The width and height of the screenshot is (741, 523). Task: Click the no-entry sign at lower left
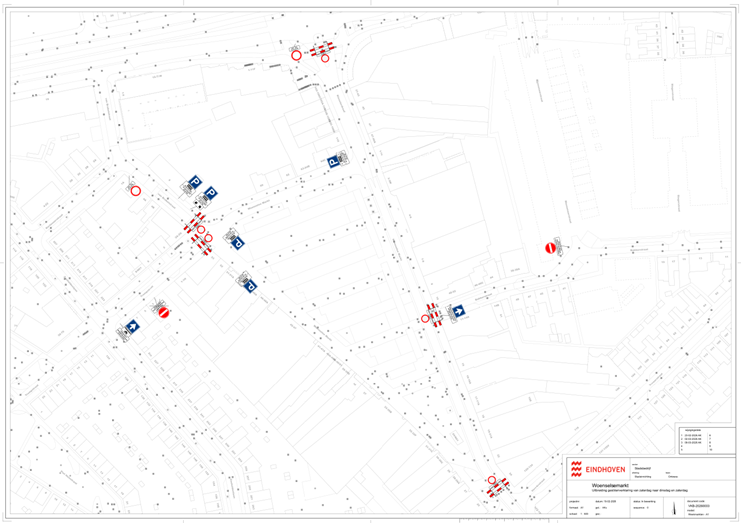165,311
